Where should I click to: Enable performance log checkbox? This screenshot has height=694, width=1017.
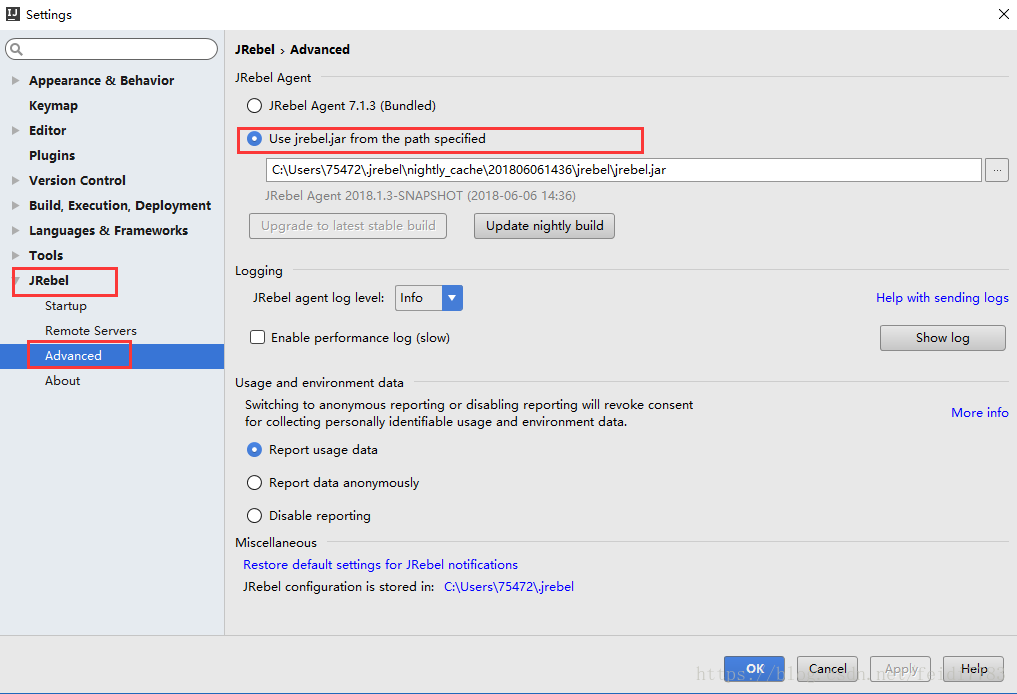point(258,338)
